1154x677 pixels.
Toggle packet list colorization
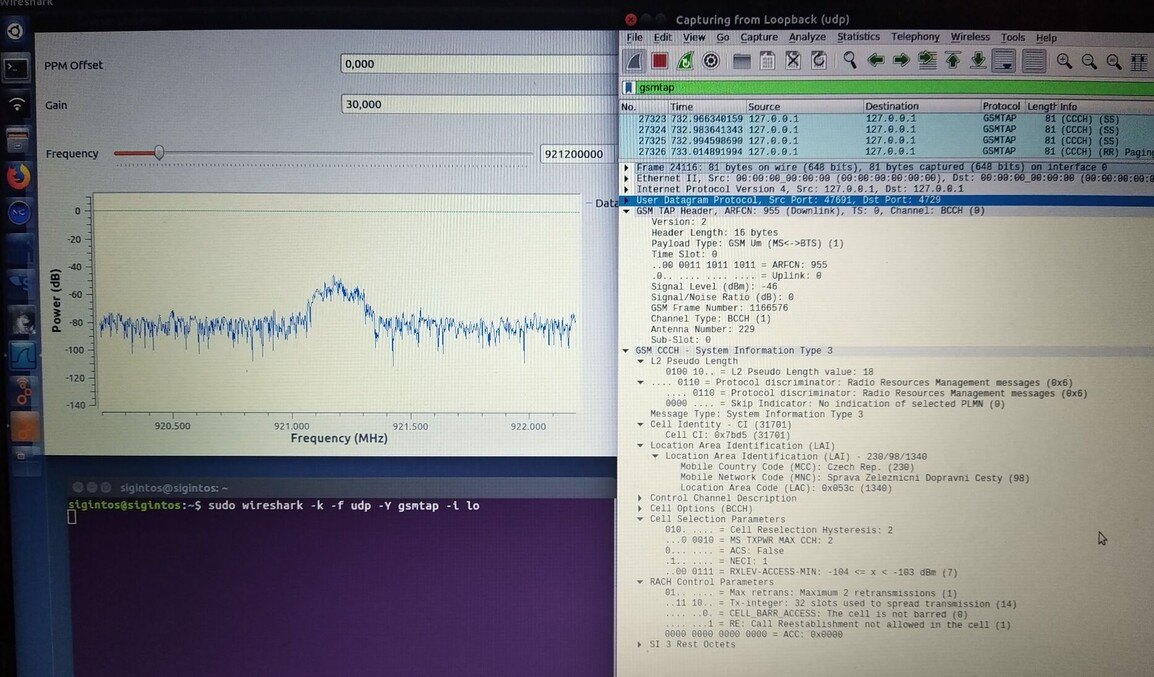point(1034,61)
